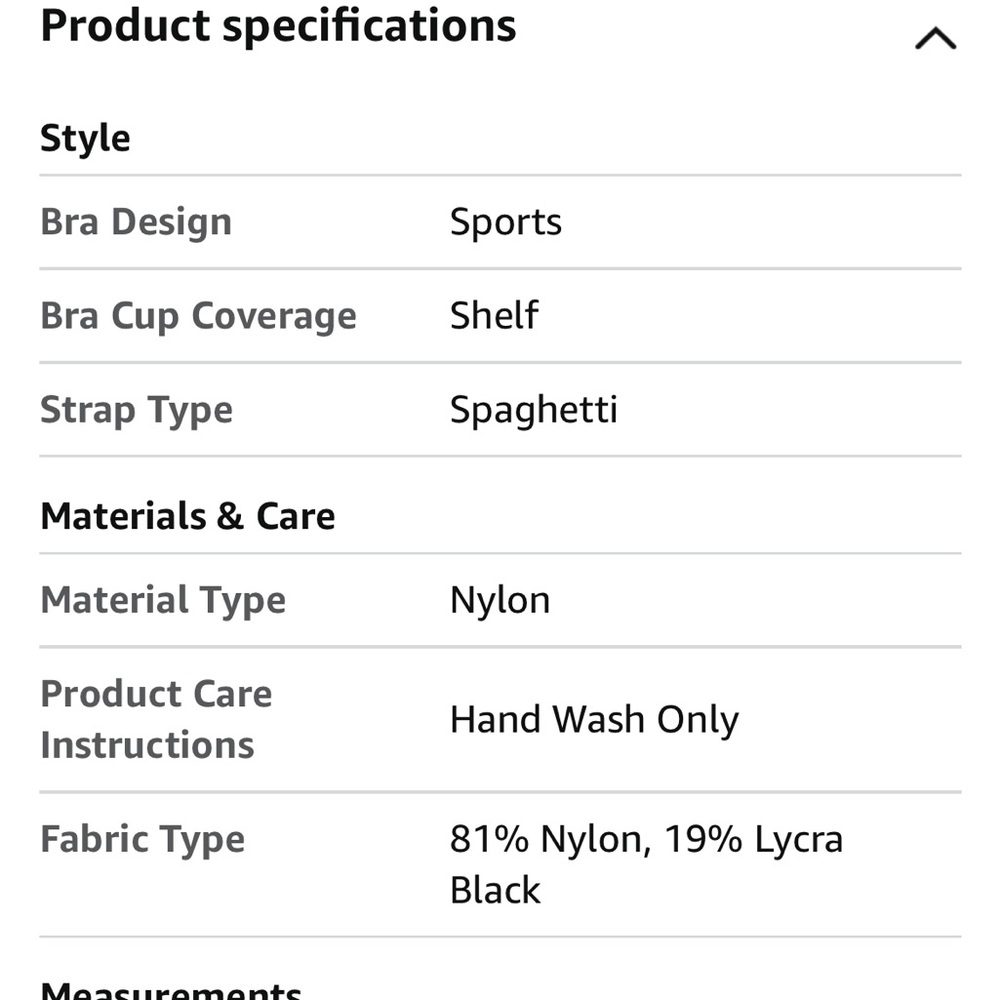Click the Strap Type label
The width and height of the screenshot is (1000, 1000).
coord(136,410)
